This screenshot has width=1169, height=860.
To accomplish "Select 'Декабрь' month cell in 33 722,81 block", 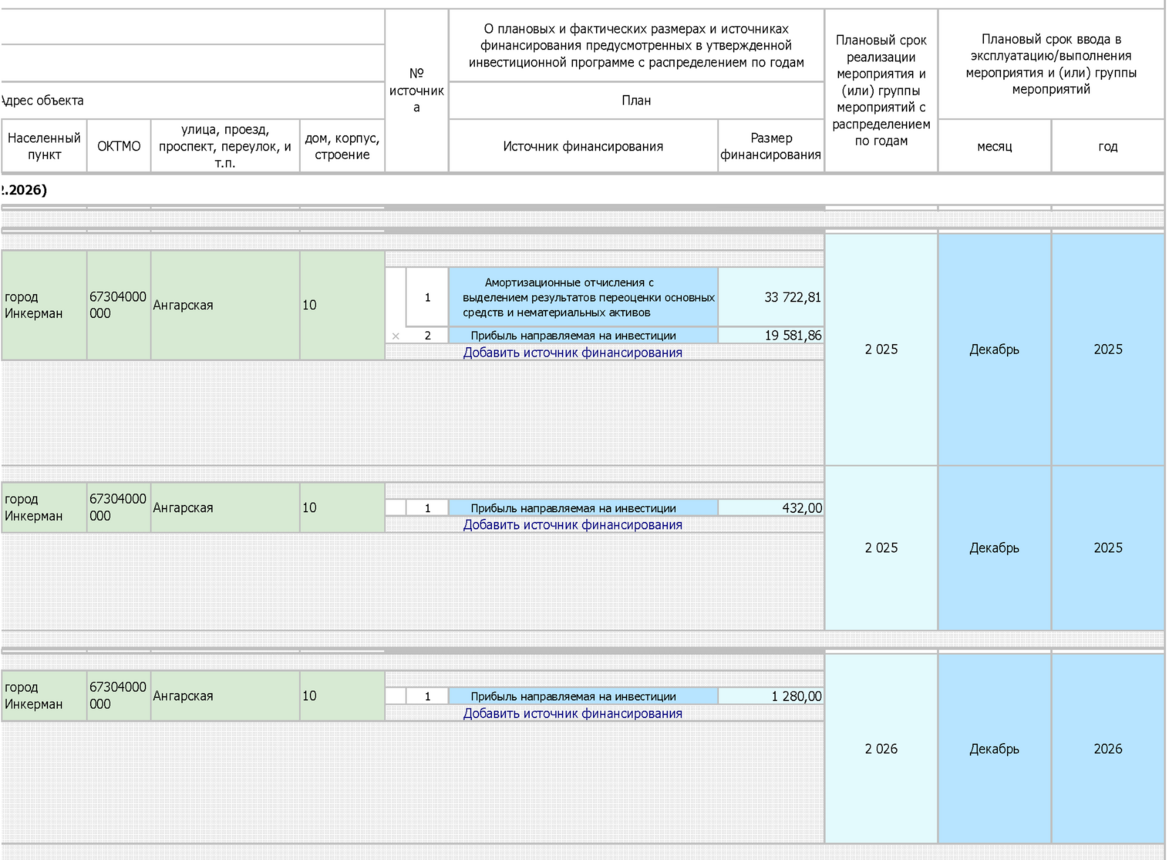I will point(995,350).
